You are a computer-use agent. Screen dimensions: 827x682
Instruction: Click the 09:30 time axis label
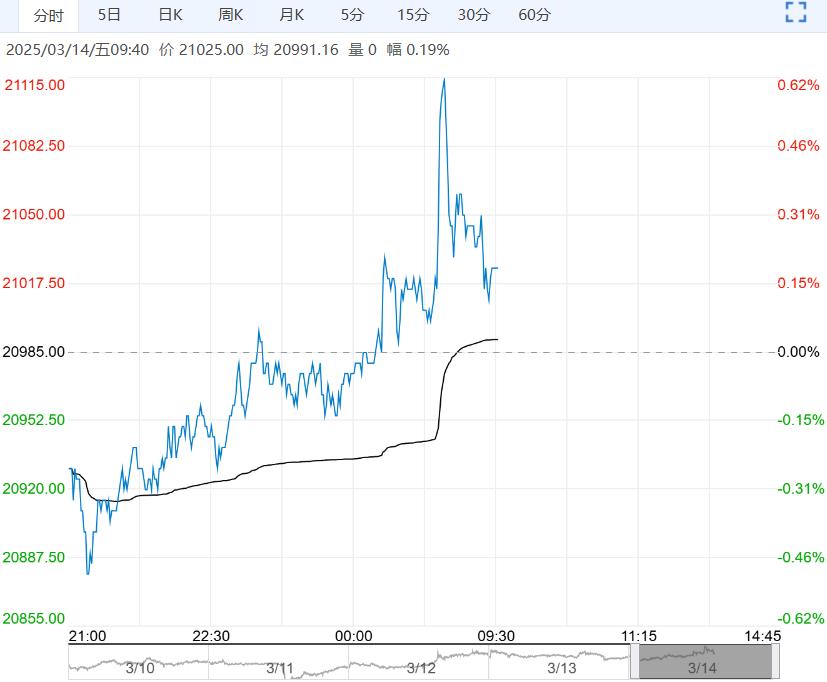496,636
